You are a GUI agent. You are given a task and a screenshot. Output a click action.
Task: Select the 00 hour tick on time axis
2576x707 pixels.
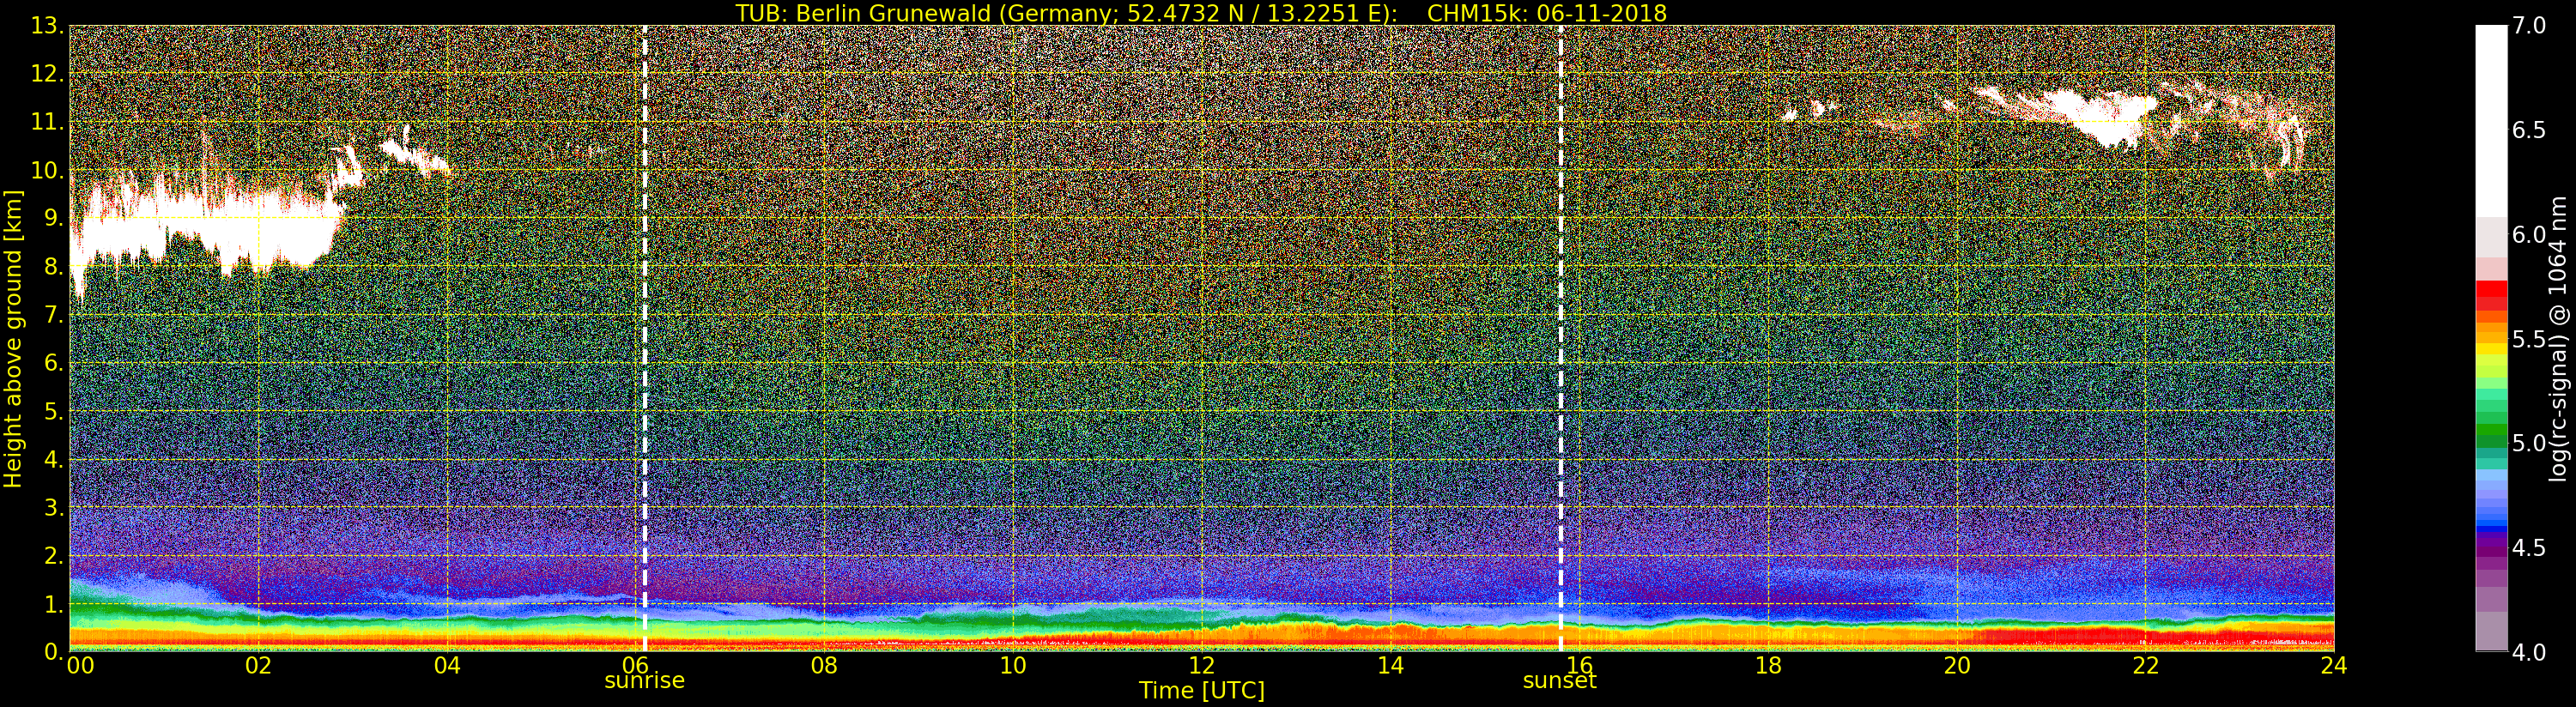tap(80, 666)
